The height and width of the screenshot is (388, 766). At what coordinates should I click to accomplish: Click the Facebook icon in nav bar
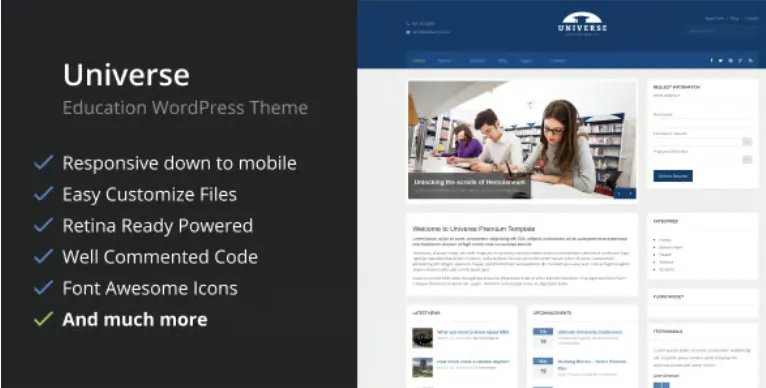coord(711,61)
